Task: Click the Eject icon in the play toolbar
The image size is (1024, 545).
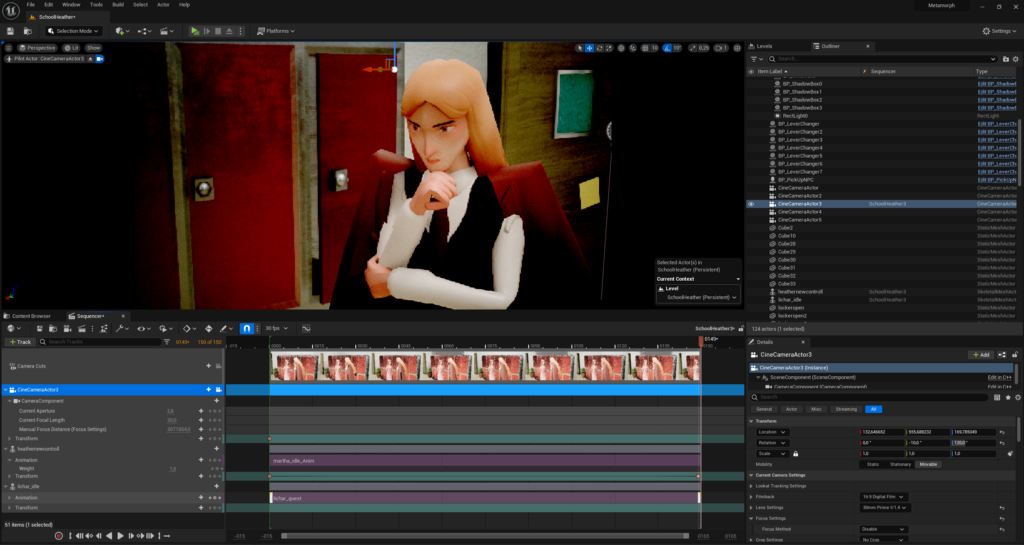Action: coord(229,31)
